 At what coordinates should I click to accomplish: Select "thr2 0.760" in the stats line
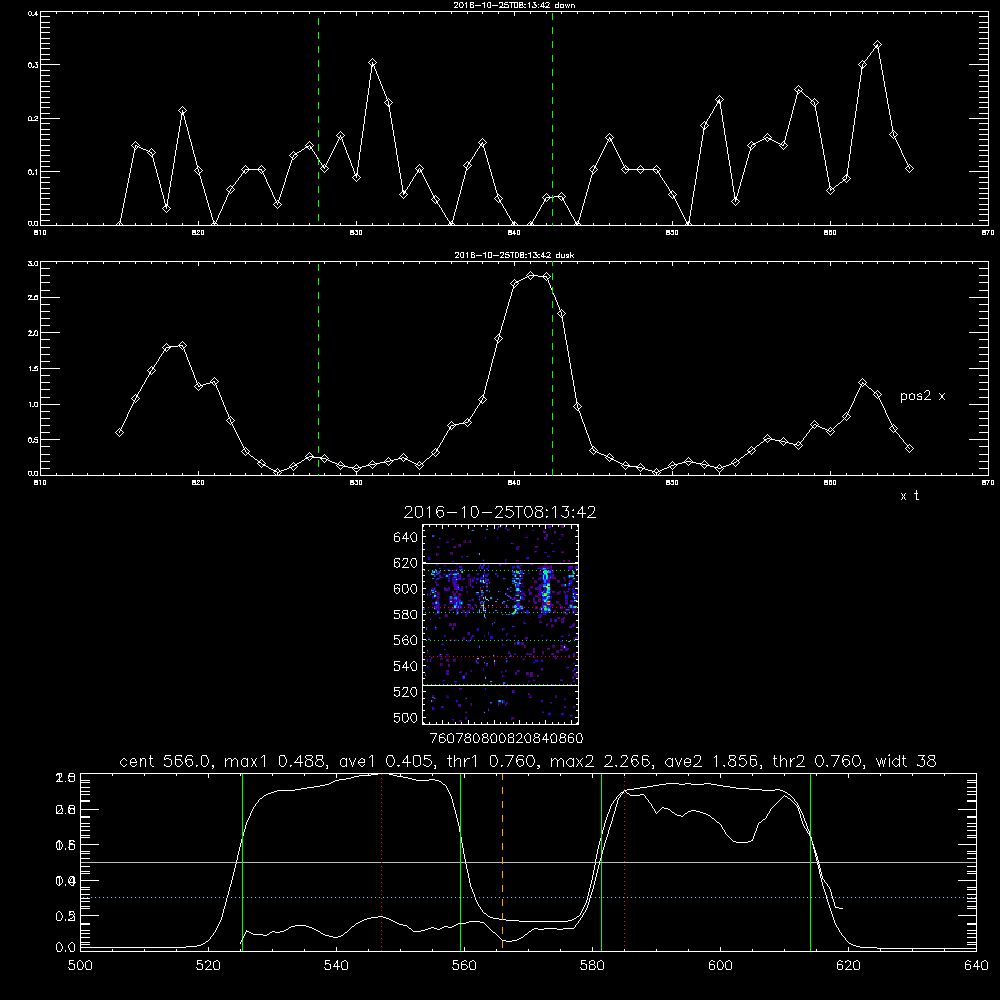click(x=818, y=761)
